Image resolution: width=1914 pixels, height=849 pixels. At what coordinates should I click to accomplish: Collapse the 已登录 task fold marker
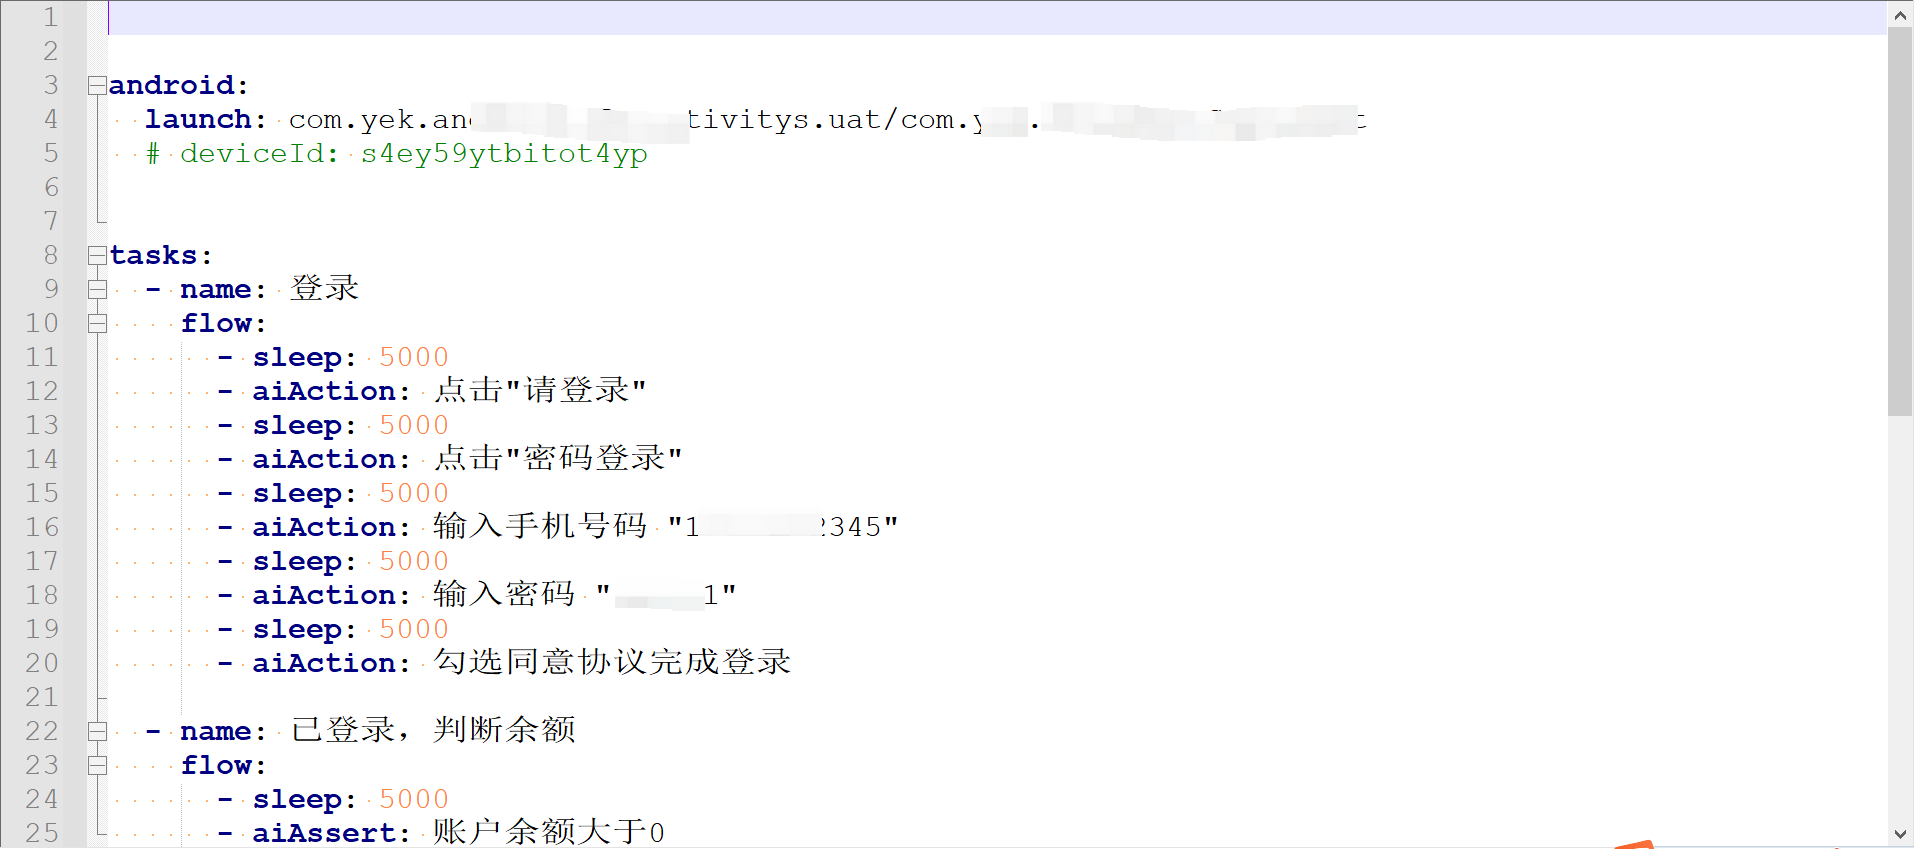pyautogui.click(x=97, y=732)
